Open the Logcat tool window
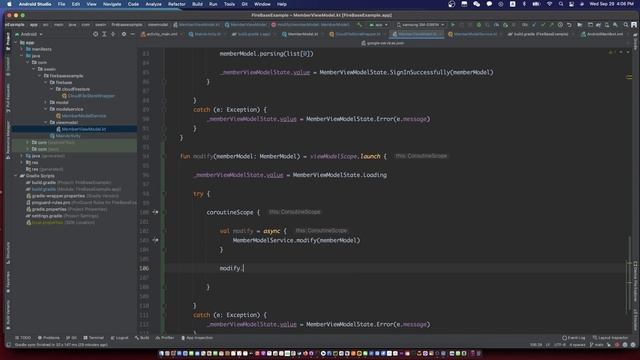The width and height of the screenshot is (640, 360). point(119,338)
